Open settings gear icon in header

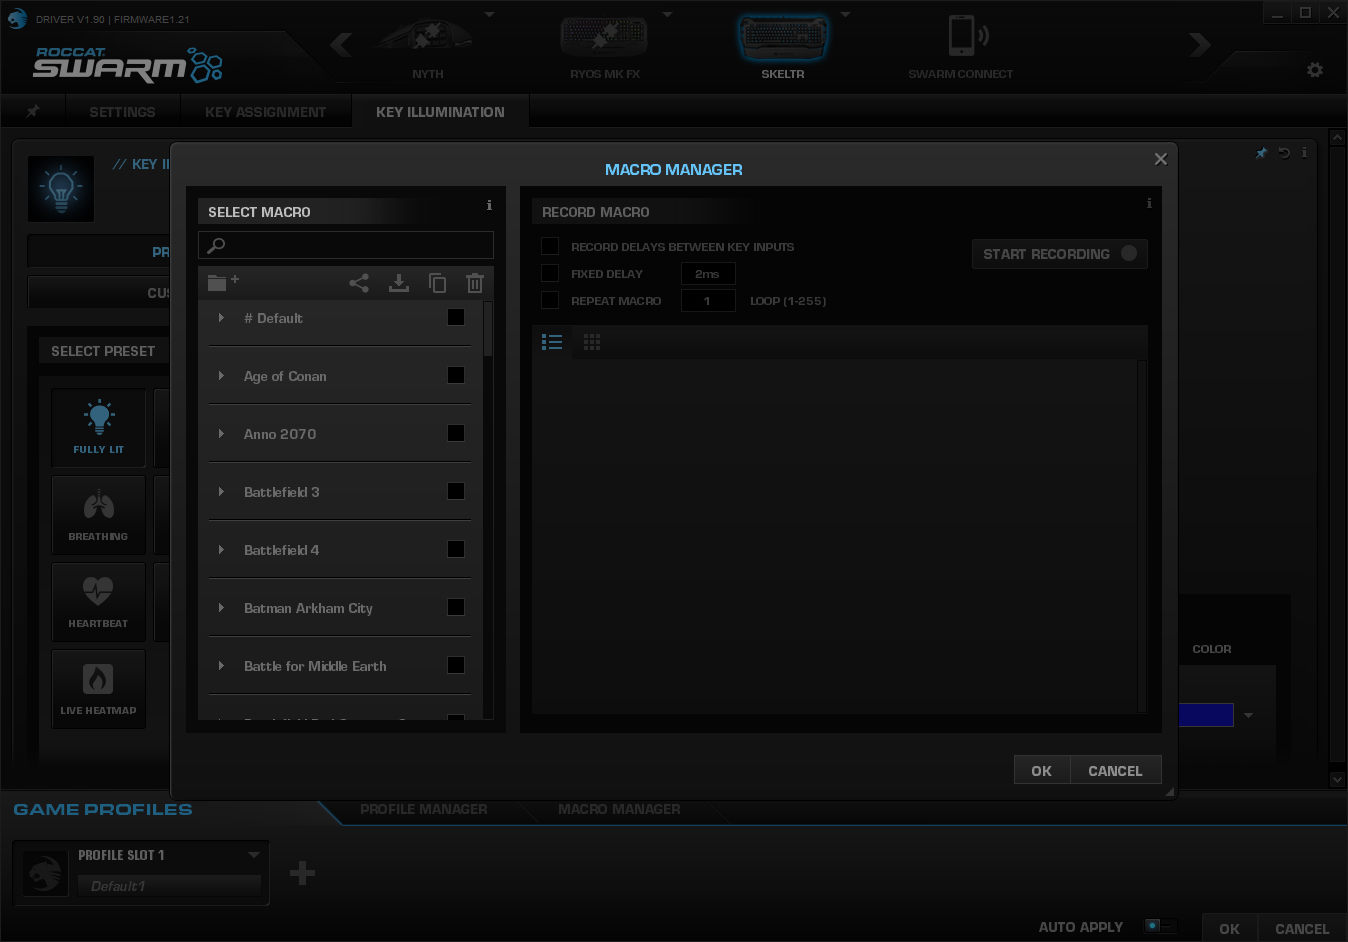(x=1315, y=70)
